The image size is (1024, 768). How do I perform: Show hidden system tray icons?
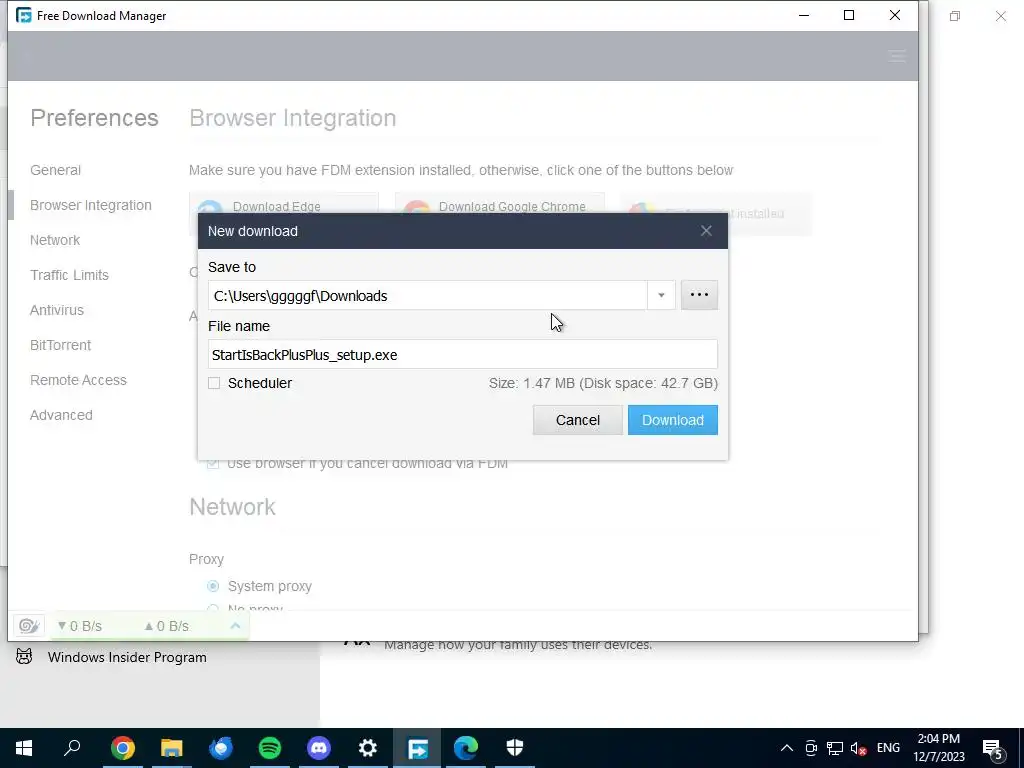click(x=787, y=748)
